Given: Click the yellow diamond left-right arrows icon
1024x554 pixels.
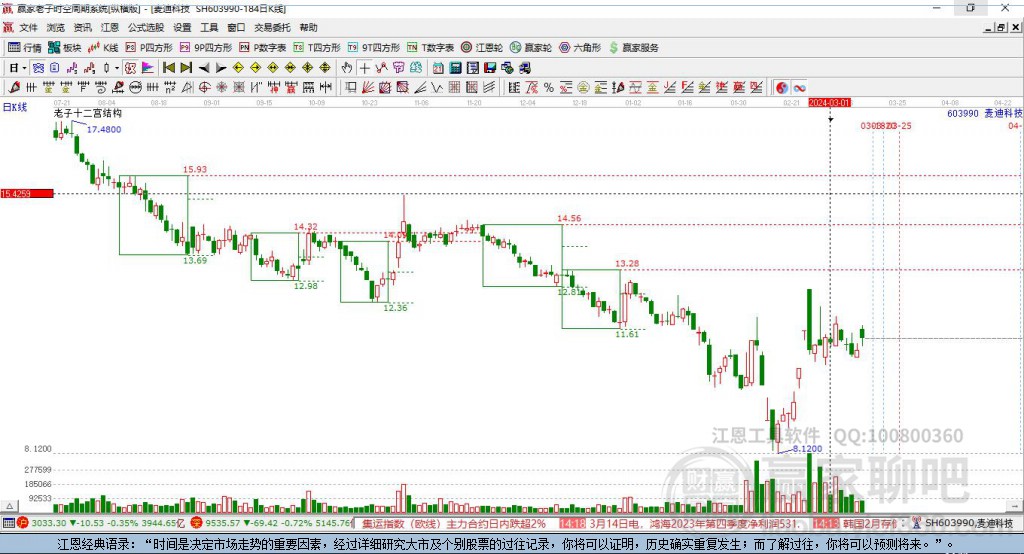Looking at the screenshot, I should (273, 68).
